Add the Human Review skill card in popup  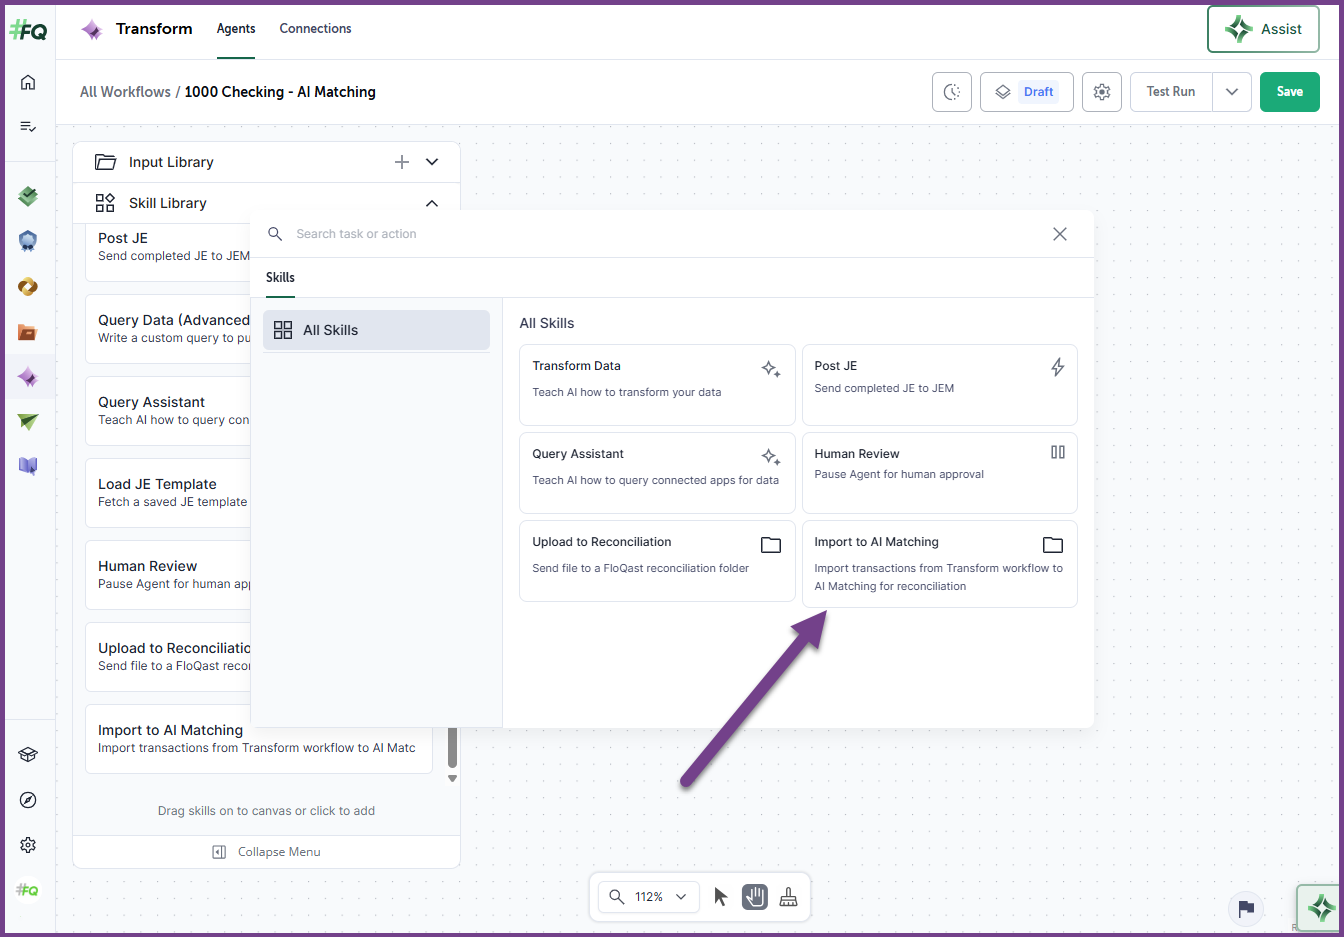(940, 473)
